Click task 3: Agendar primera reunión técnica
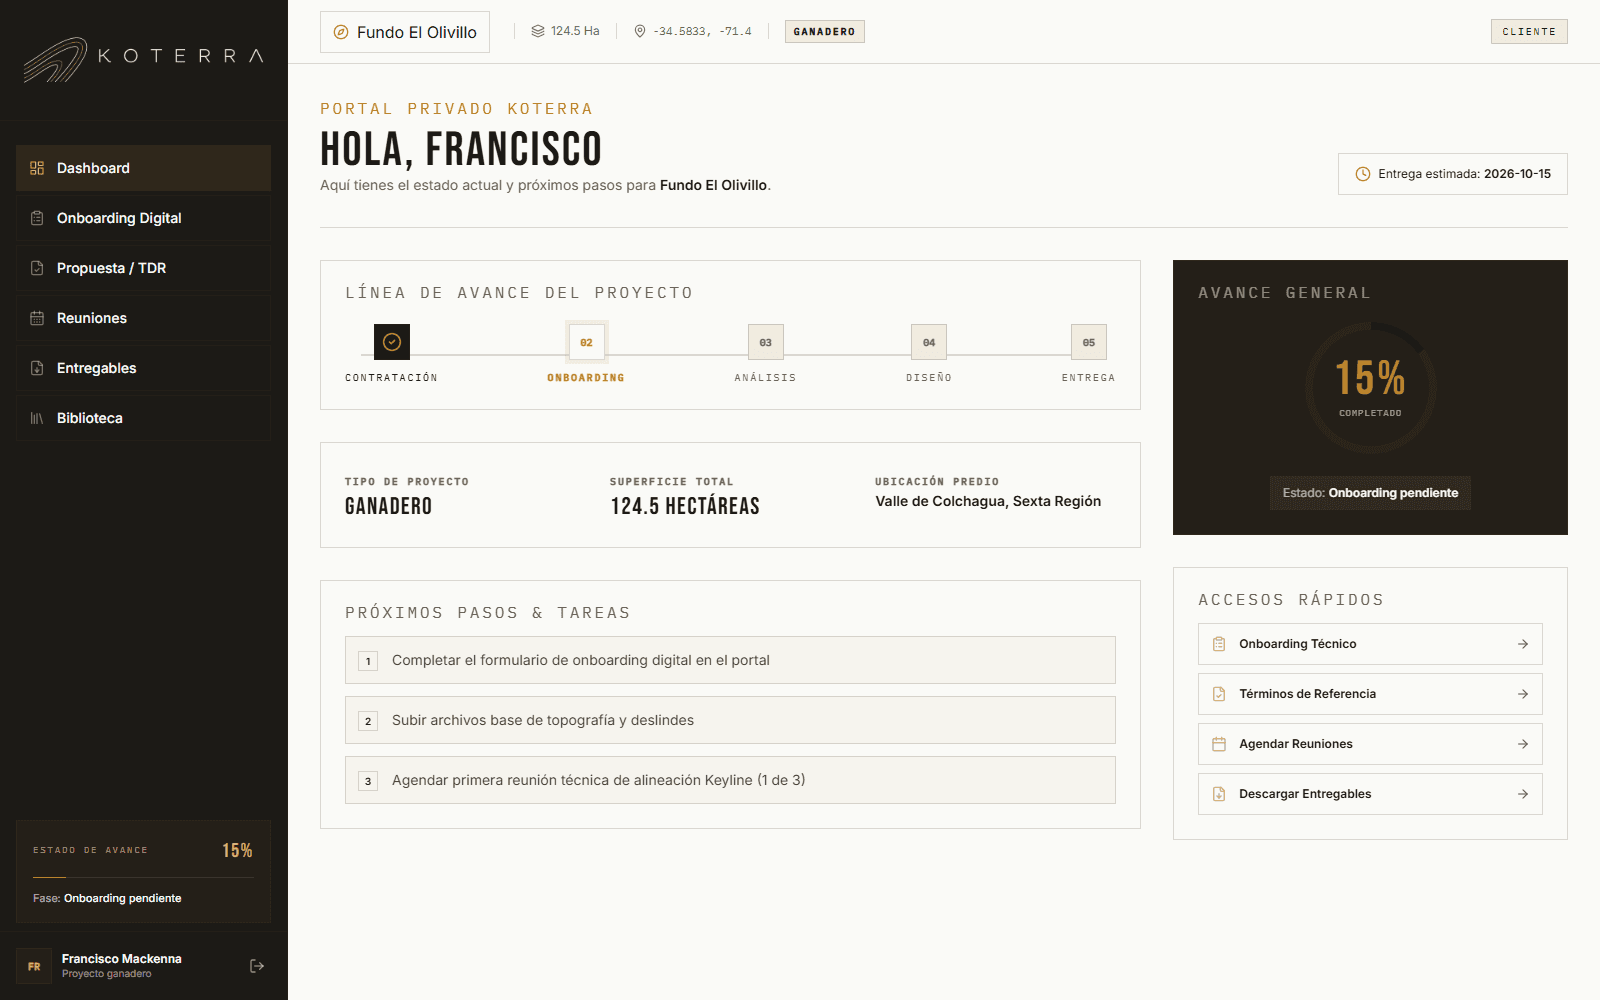The width and height of the screenshot is (1600, 1000). (730, 780)
